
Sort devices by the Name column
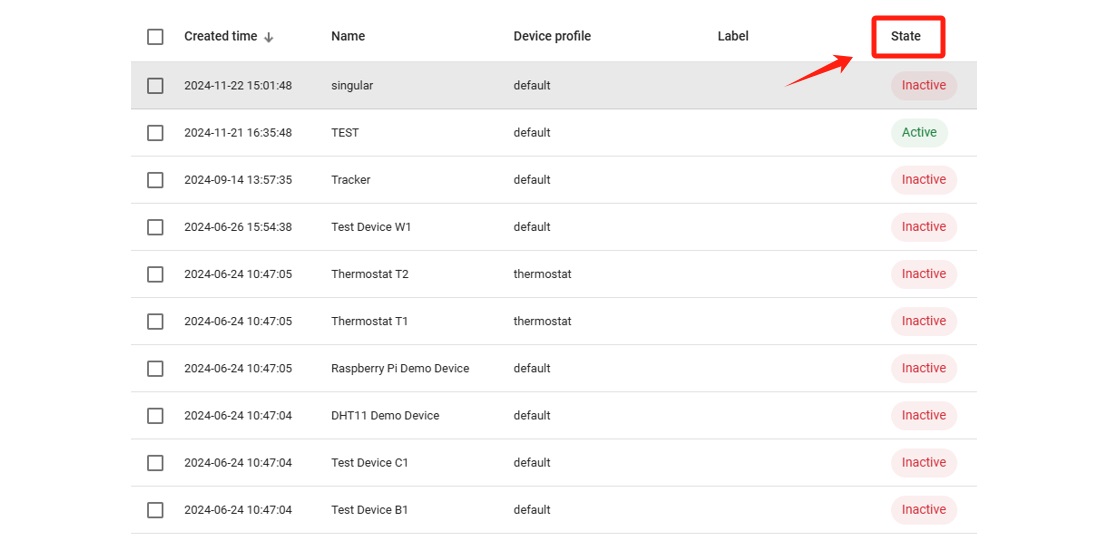[348, 36]
